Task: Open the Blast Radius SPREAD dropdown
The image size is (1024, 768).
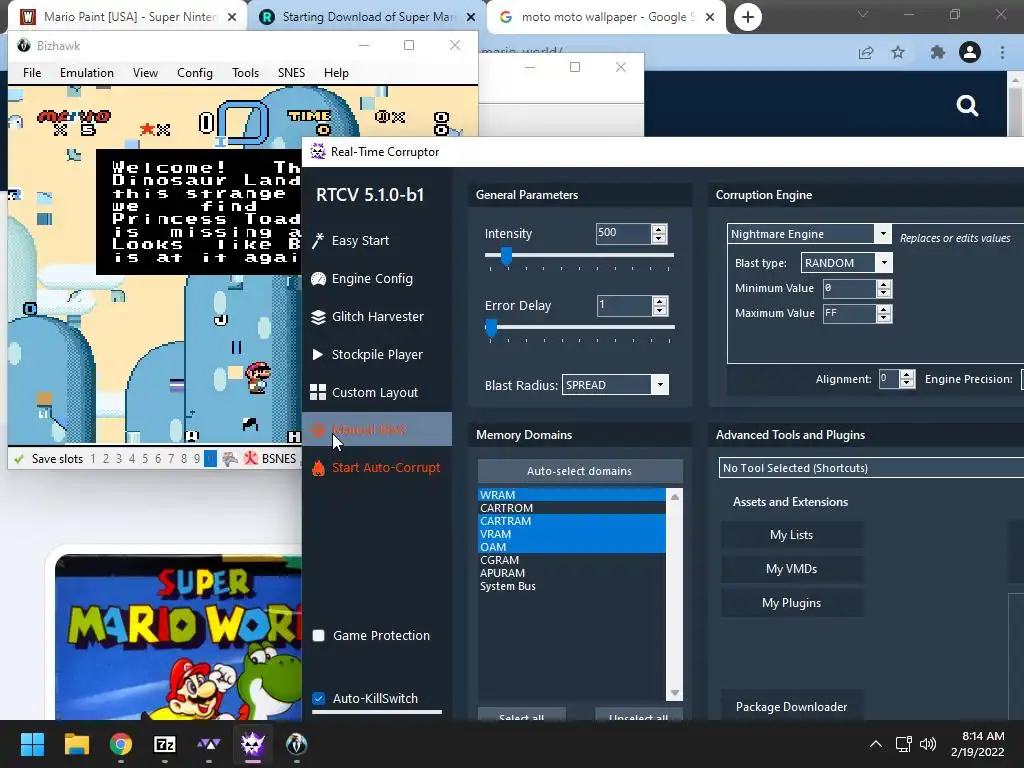Action: coord(660,385)
